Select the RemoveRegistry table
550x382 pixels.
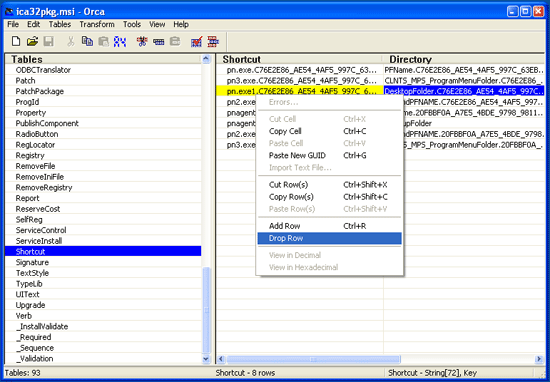point(103,188)
